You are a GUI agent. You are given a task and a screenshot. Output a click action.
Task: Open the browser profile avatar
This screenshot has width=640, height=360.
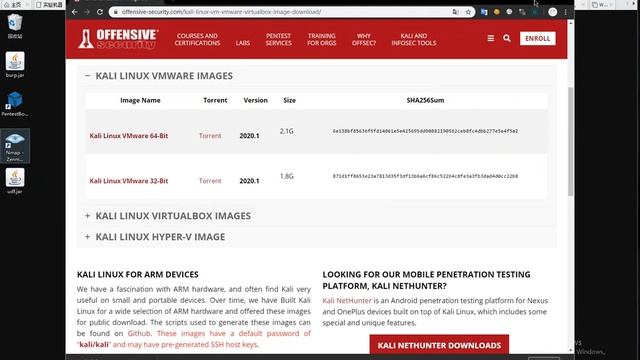[553, 12]
